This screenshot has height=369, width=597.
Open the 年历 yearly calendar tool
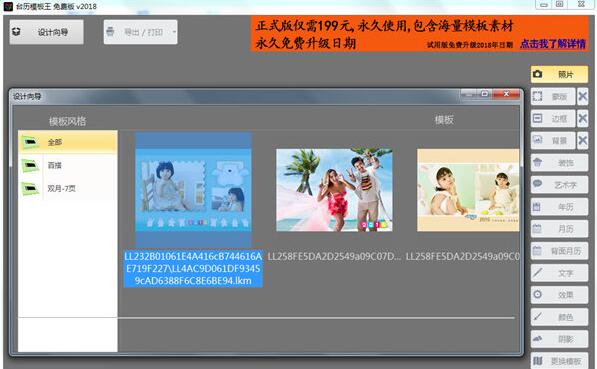[559, 207]
